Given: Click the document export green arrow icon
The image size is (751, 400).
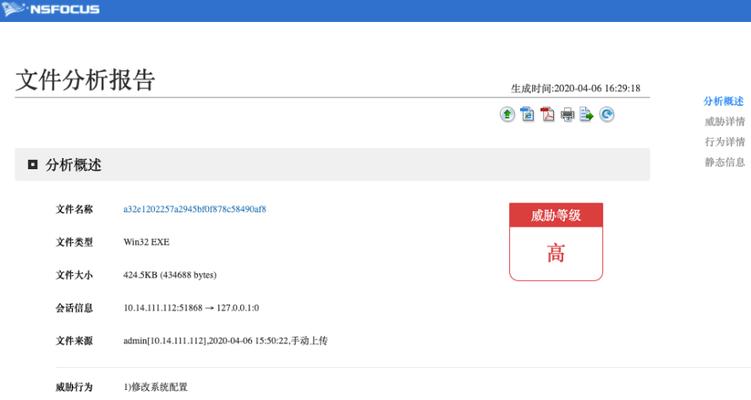Looking at the screenshot, I should [x=587, y=114].
